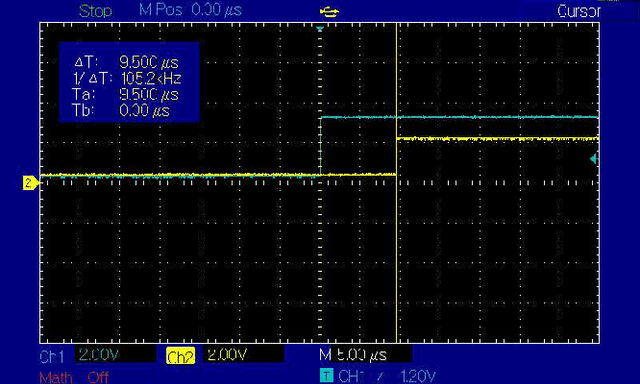This screenshot has height=384, width=640.
Task: Click the Math Off indicator
Action: coord(74,377)
